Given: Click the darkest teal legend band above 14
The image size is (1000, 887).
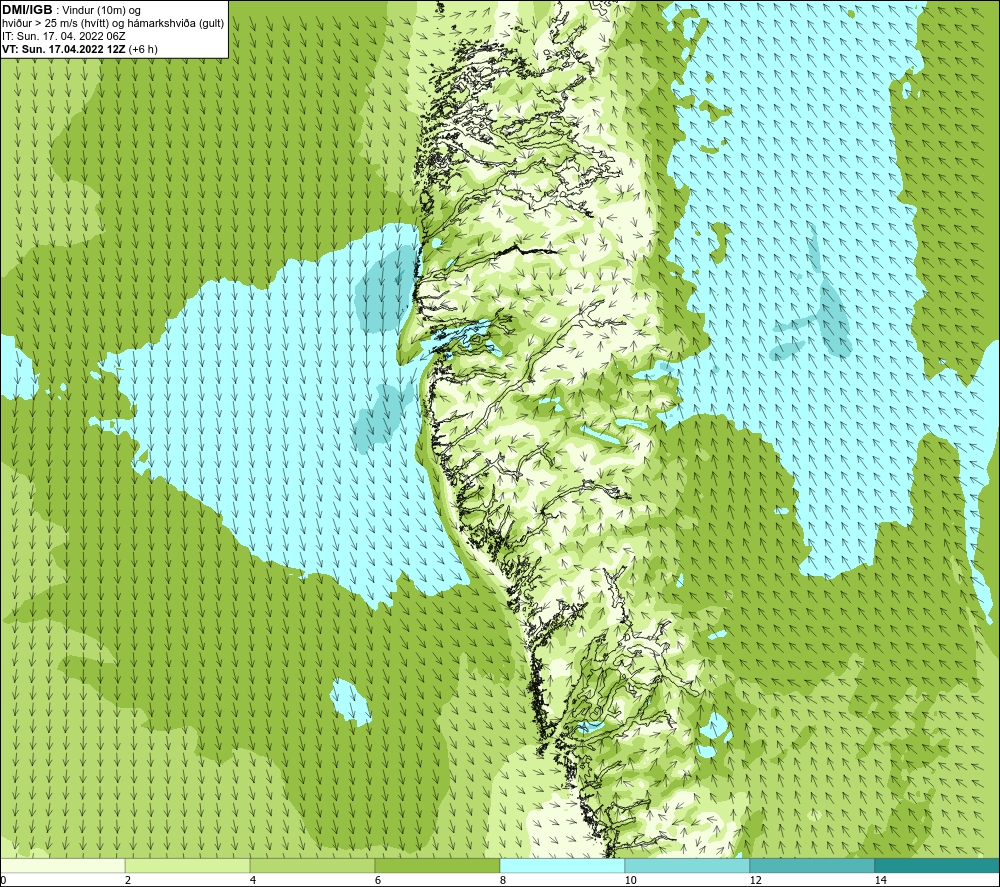Looking at the screenshot, I should click(x=937, y=865).
